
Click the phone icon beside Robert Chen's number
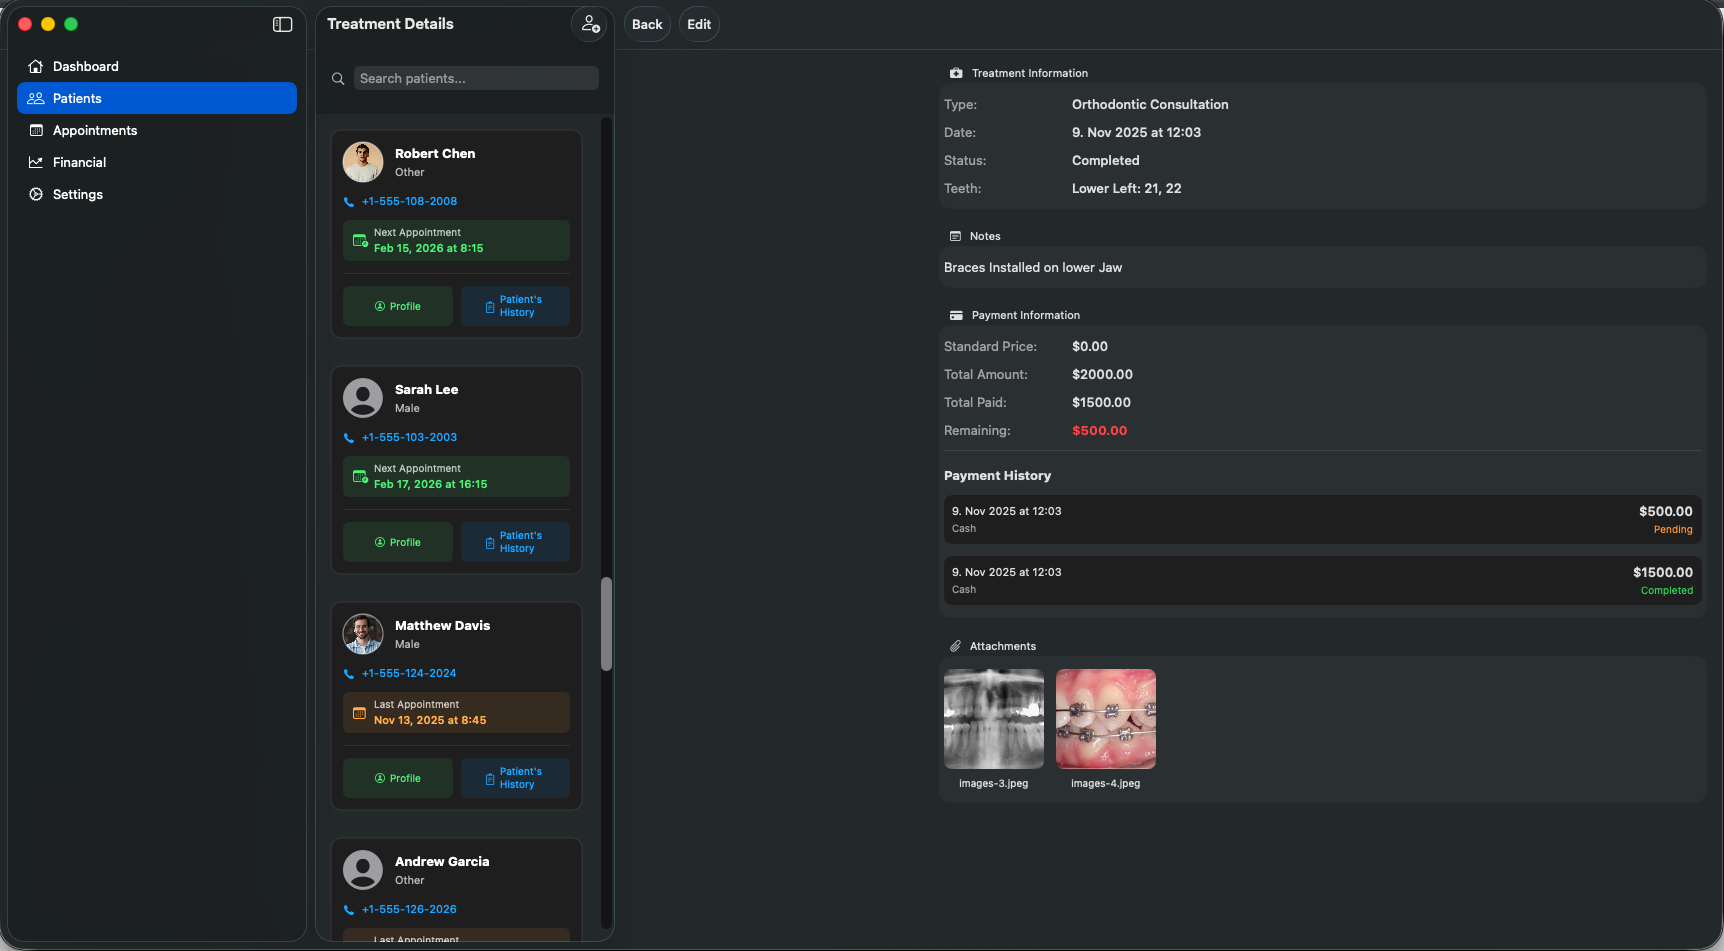coord(348,201)
